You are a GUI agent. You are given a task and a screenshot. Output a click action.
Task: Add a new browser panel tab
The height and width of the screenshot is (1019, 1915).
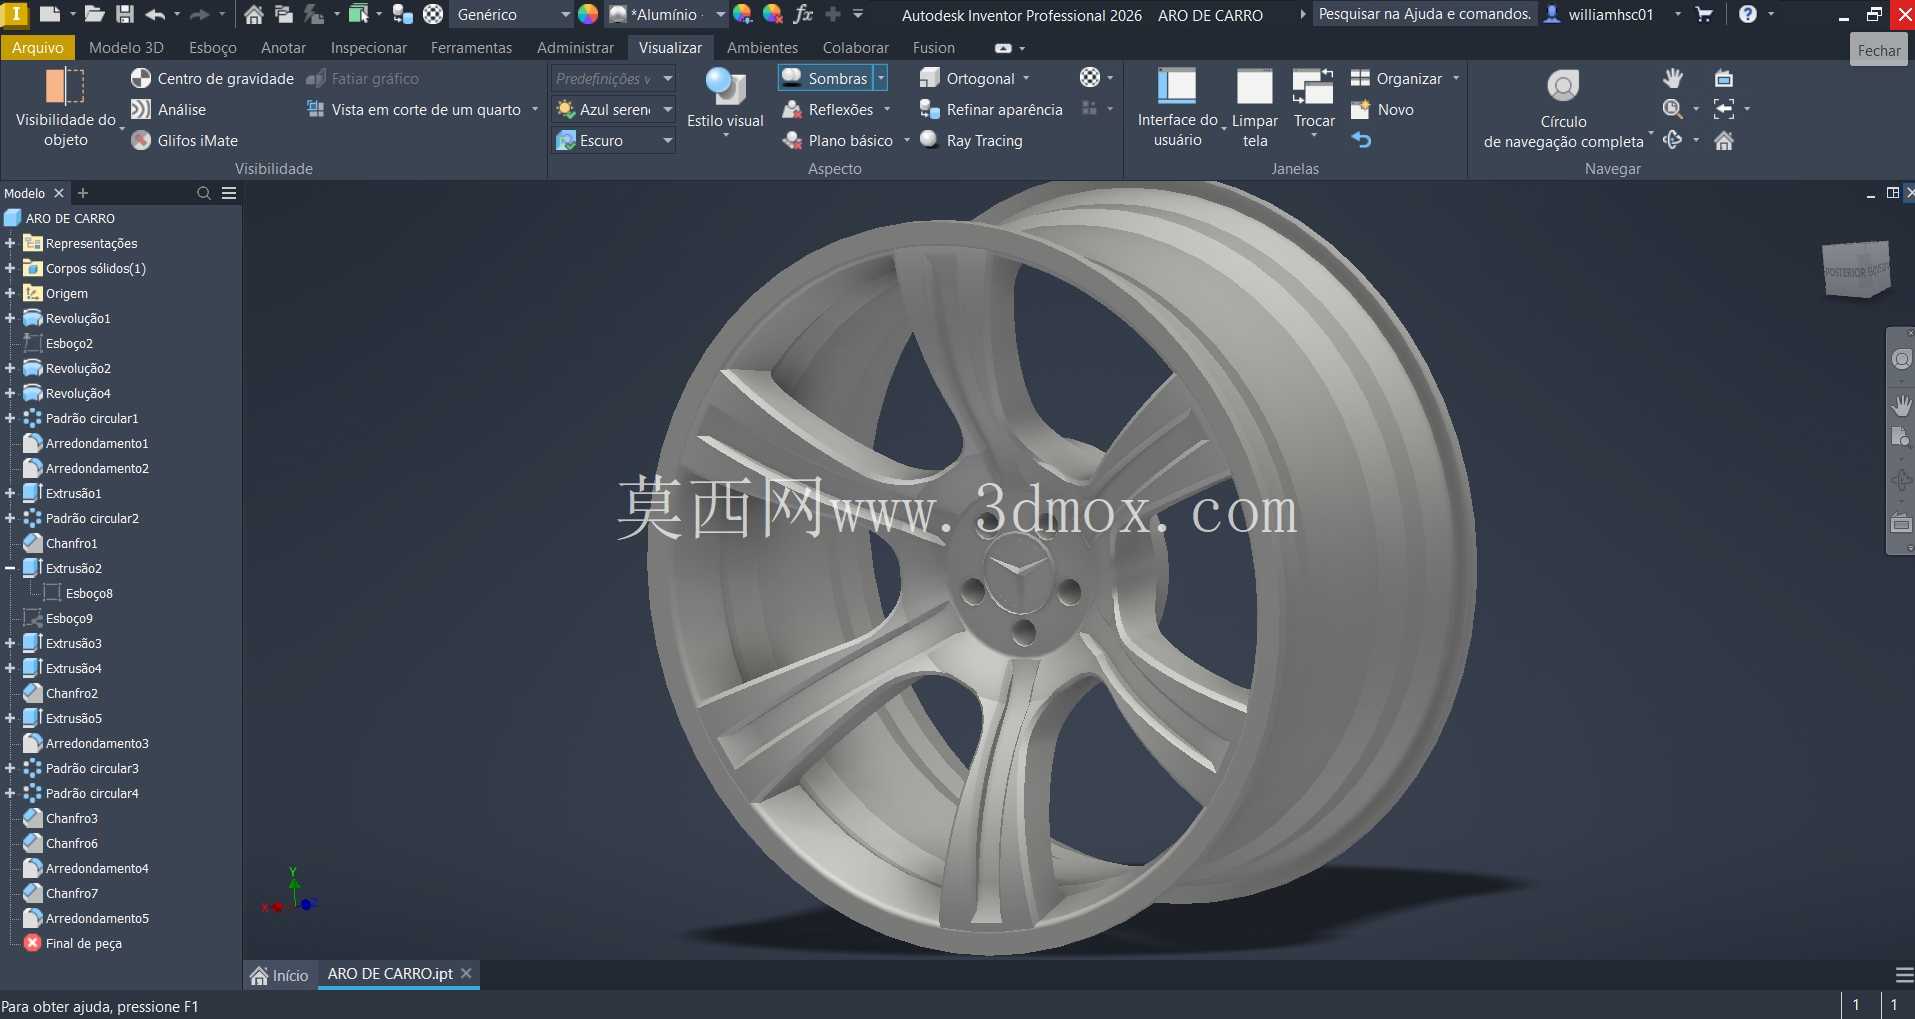(83, 193)
